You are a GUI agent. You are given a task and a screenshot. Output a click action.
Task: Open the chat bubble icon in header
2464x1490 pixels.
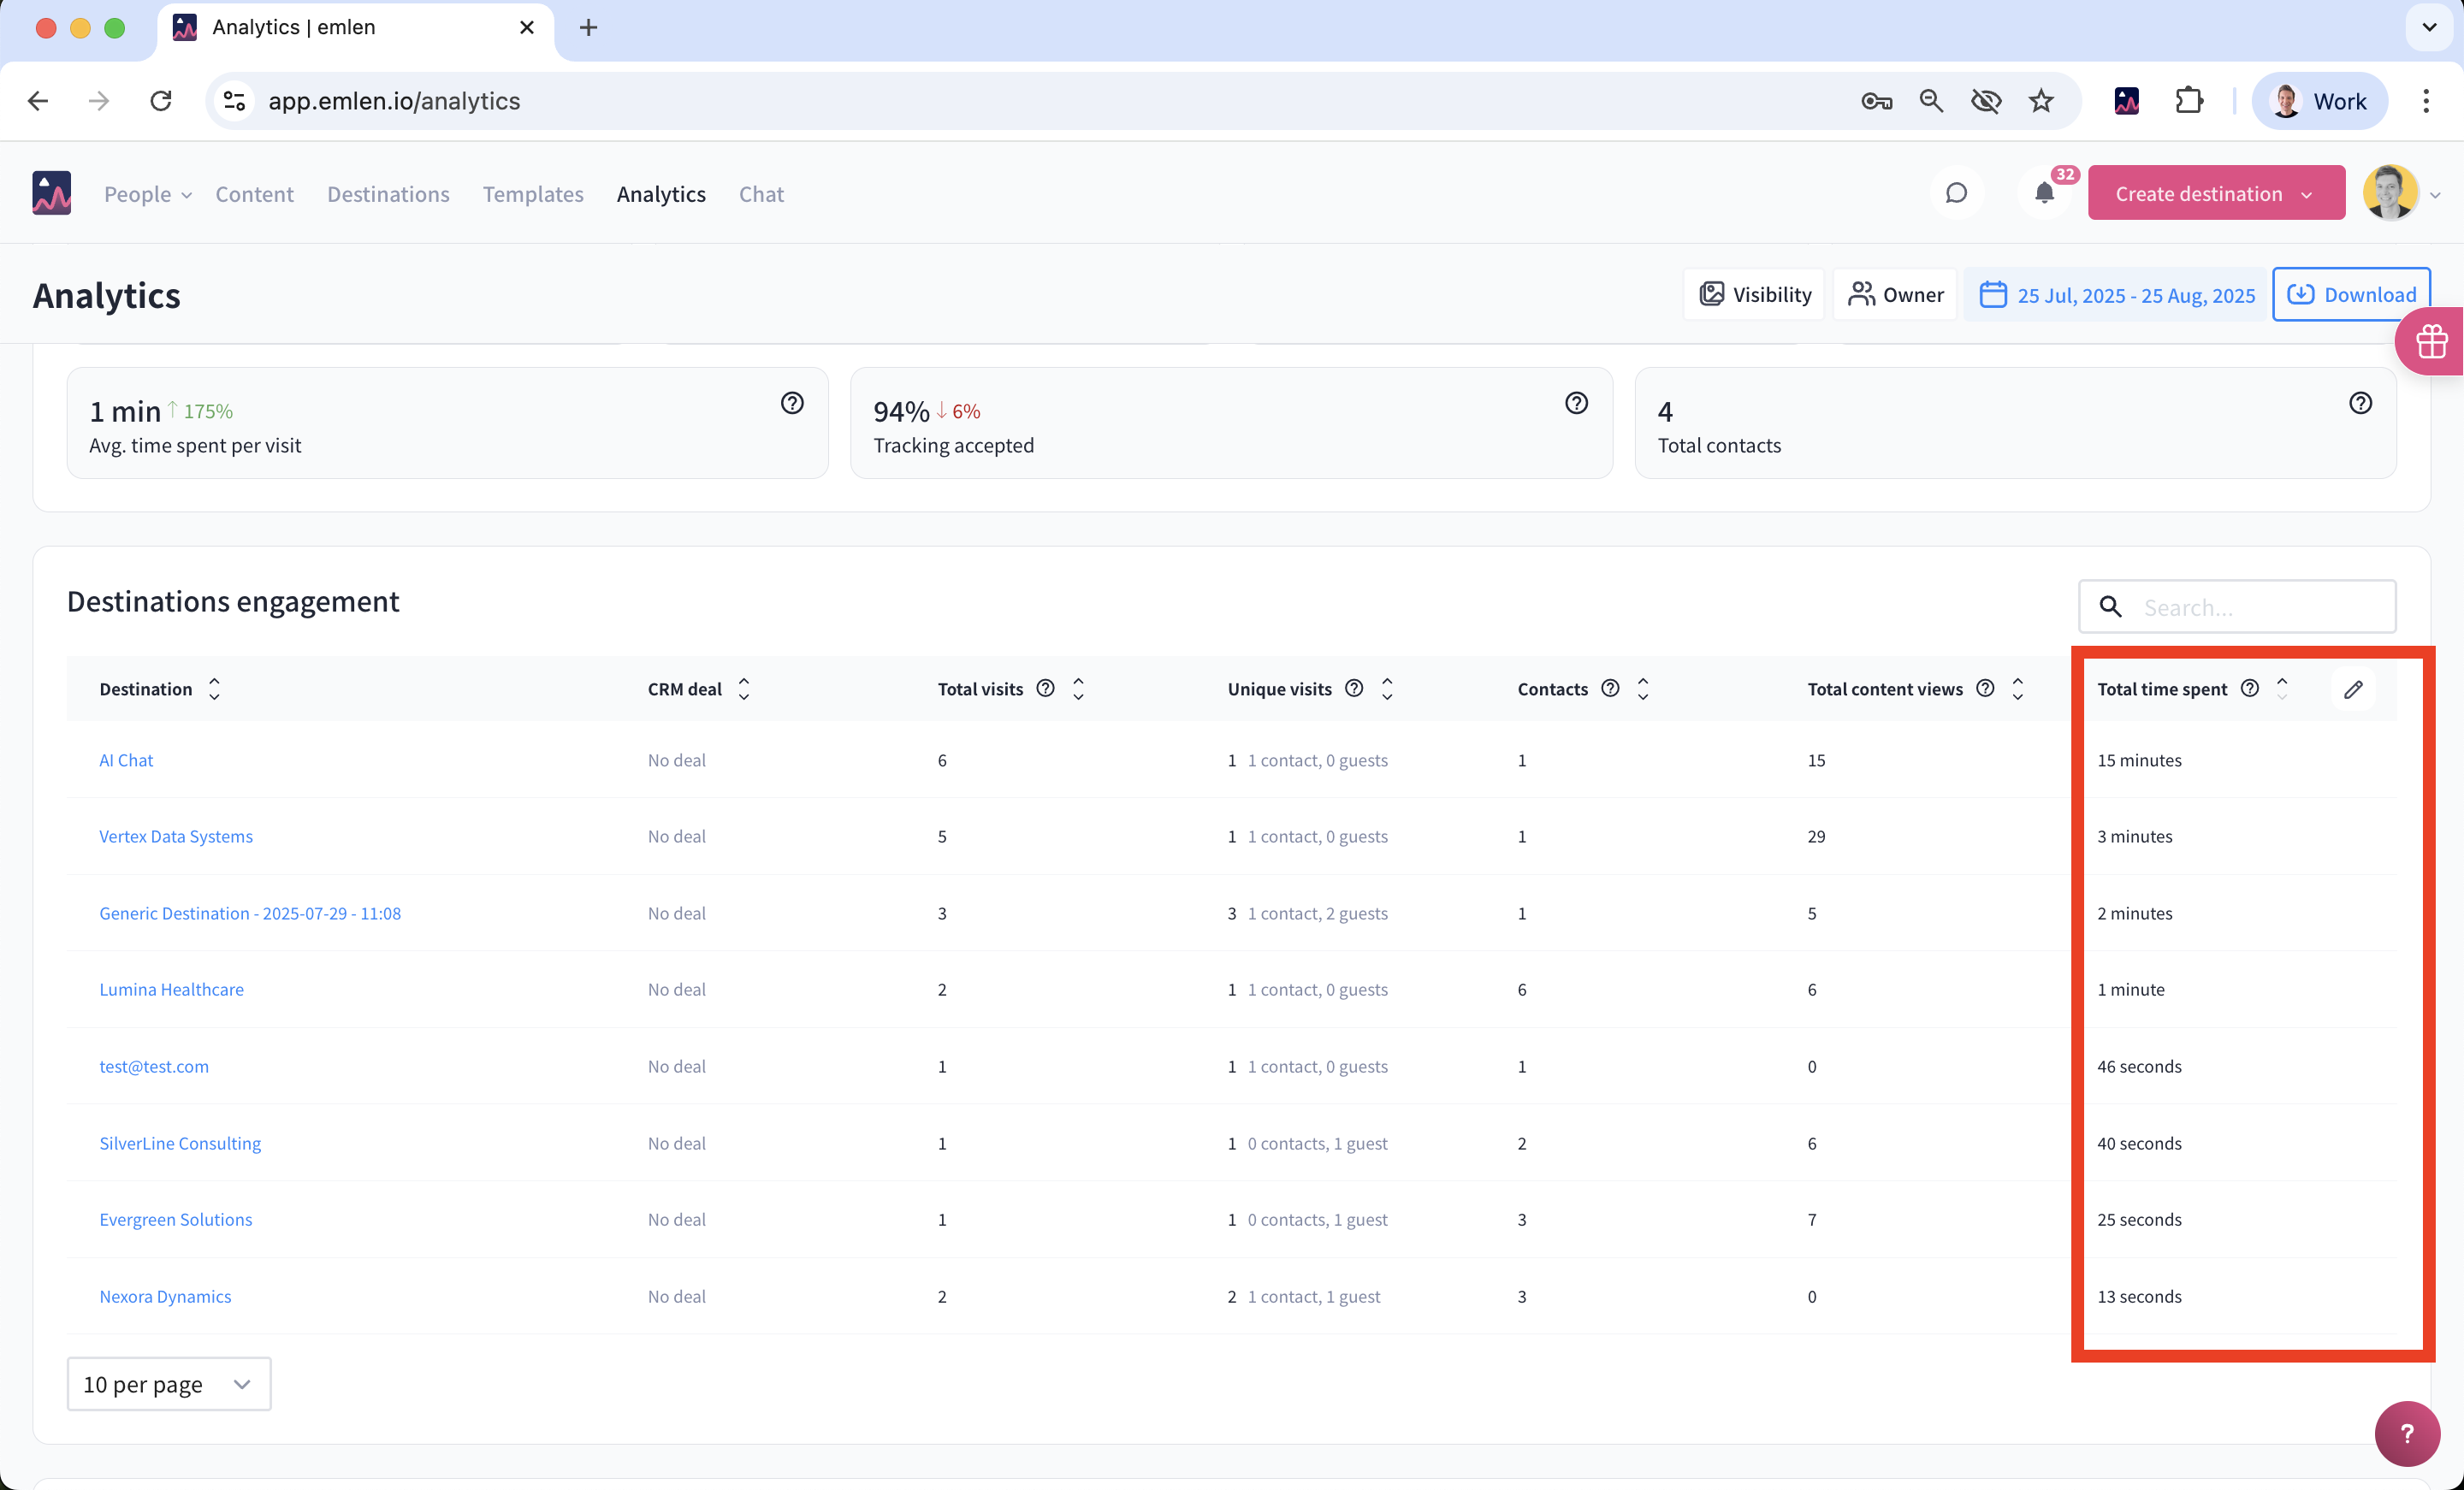[x=1956, y=193]
